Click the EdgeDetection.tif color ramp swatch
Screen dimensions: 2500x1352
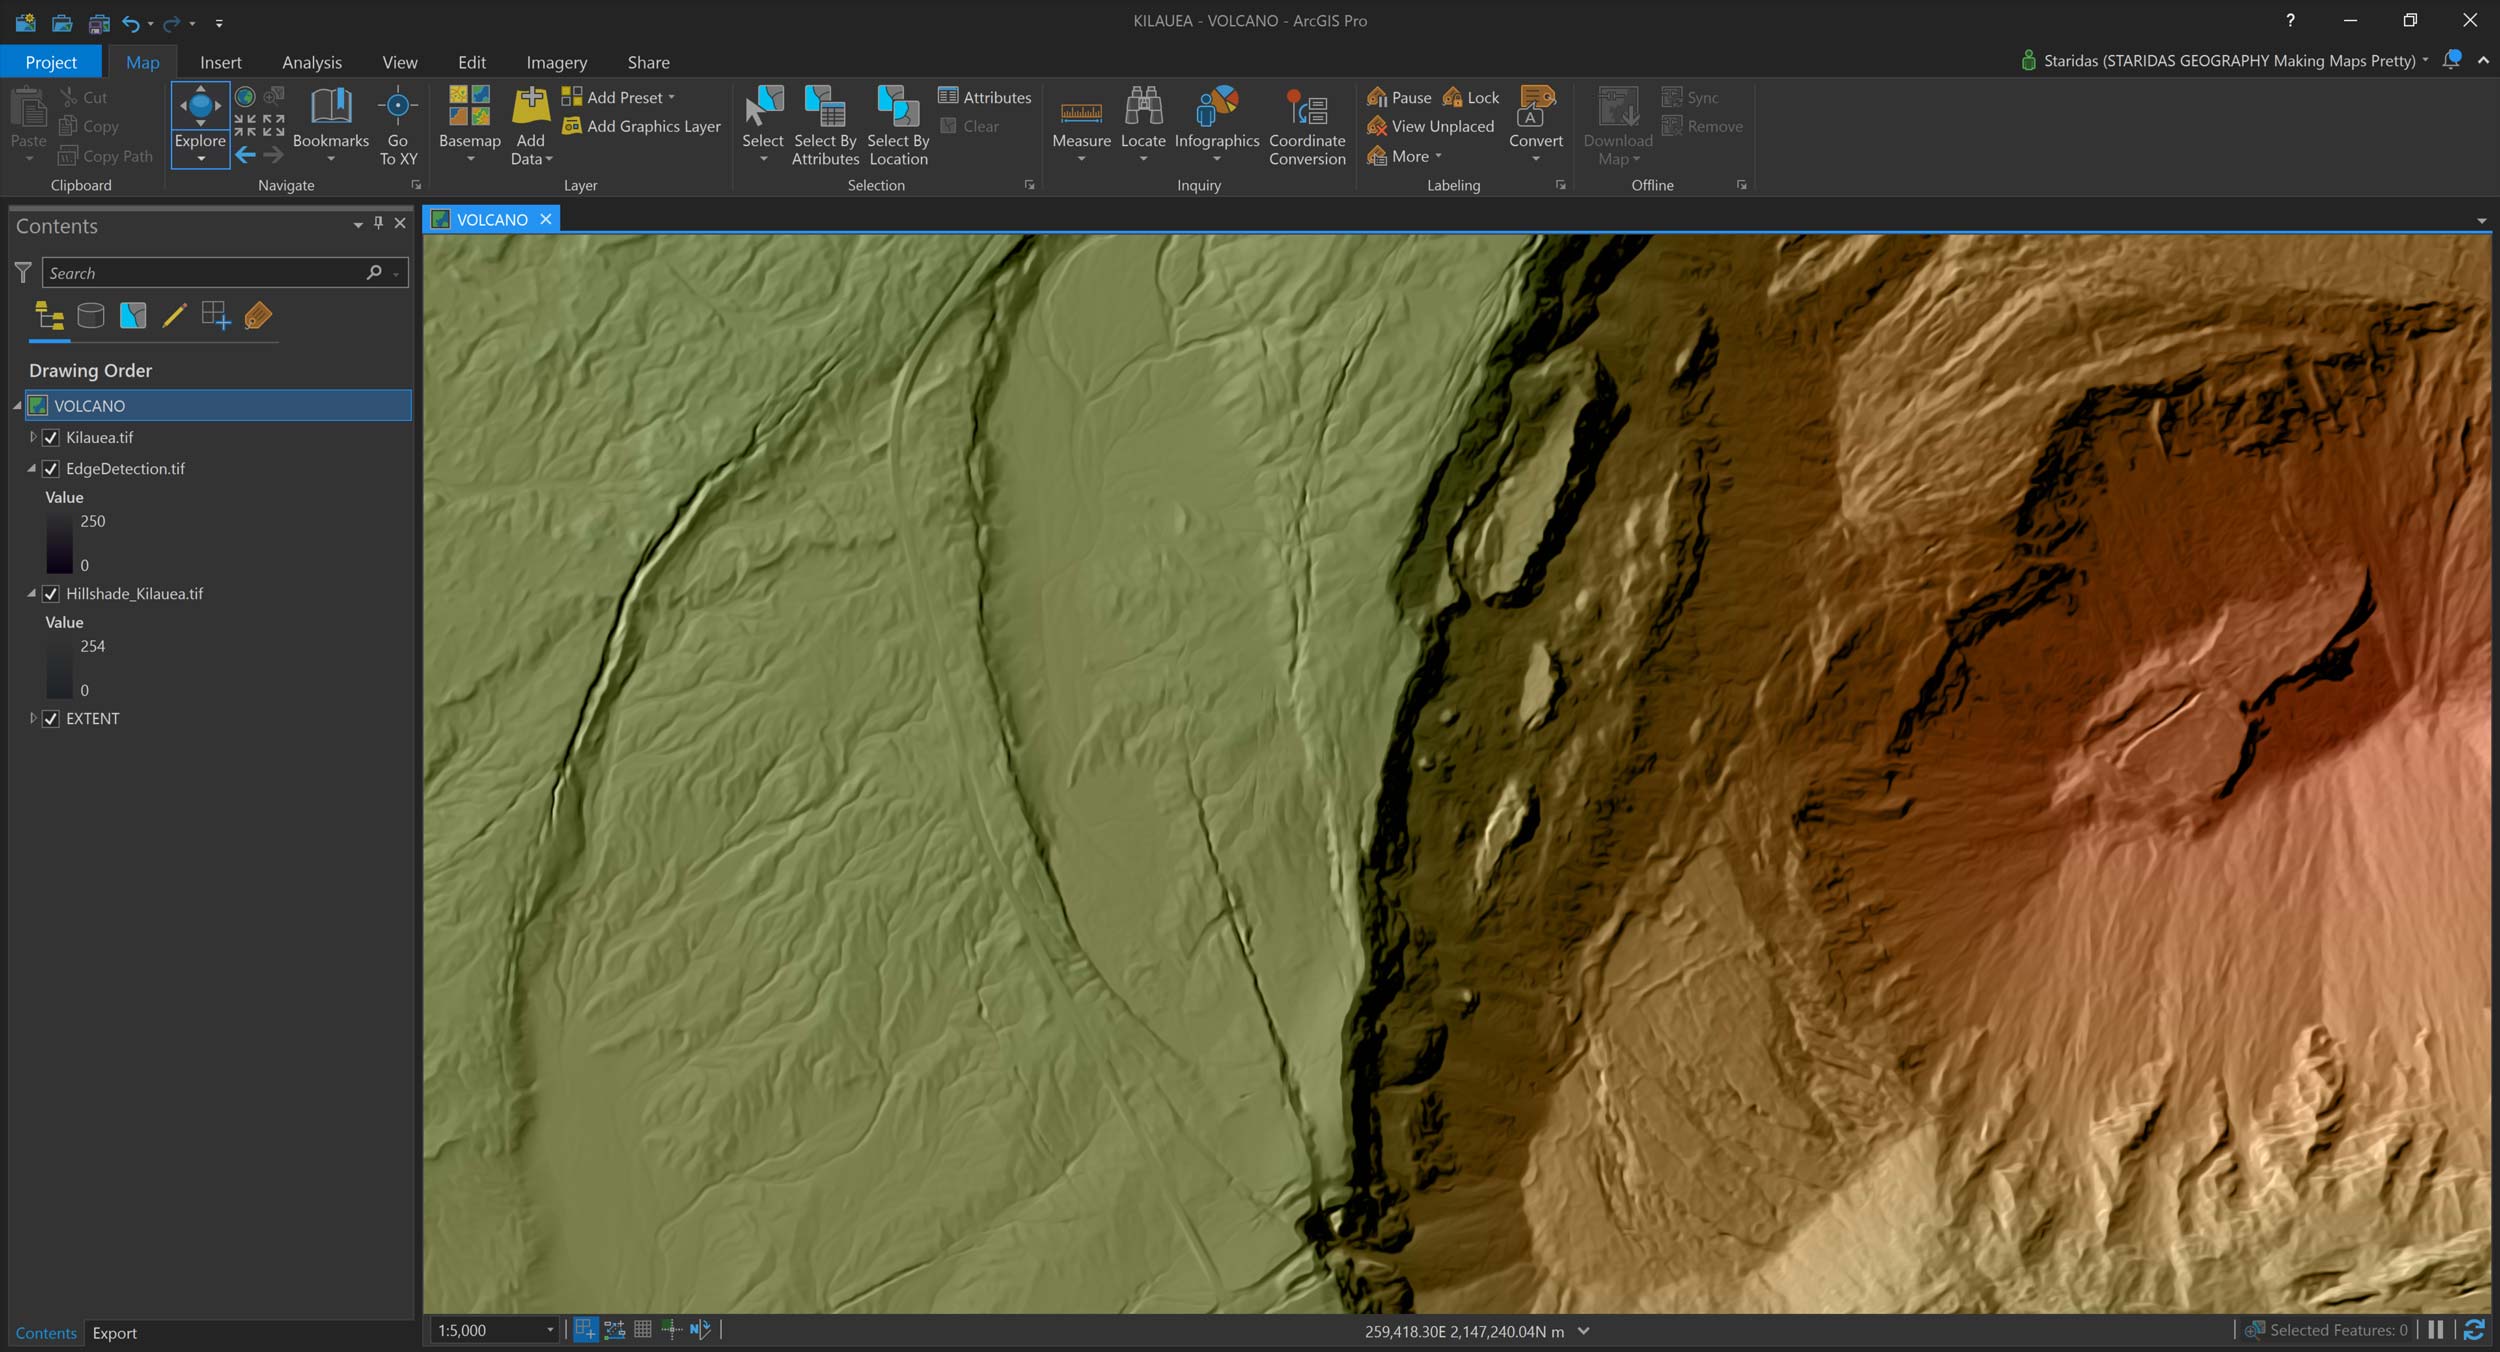click(x=59, y=543)
